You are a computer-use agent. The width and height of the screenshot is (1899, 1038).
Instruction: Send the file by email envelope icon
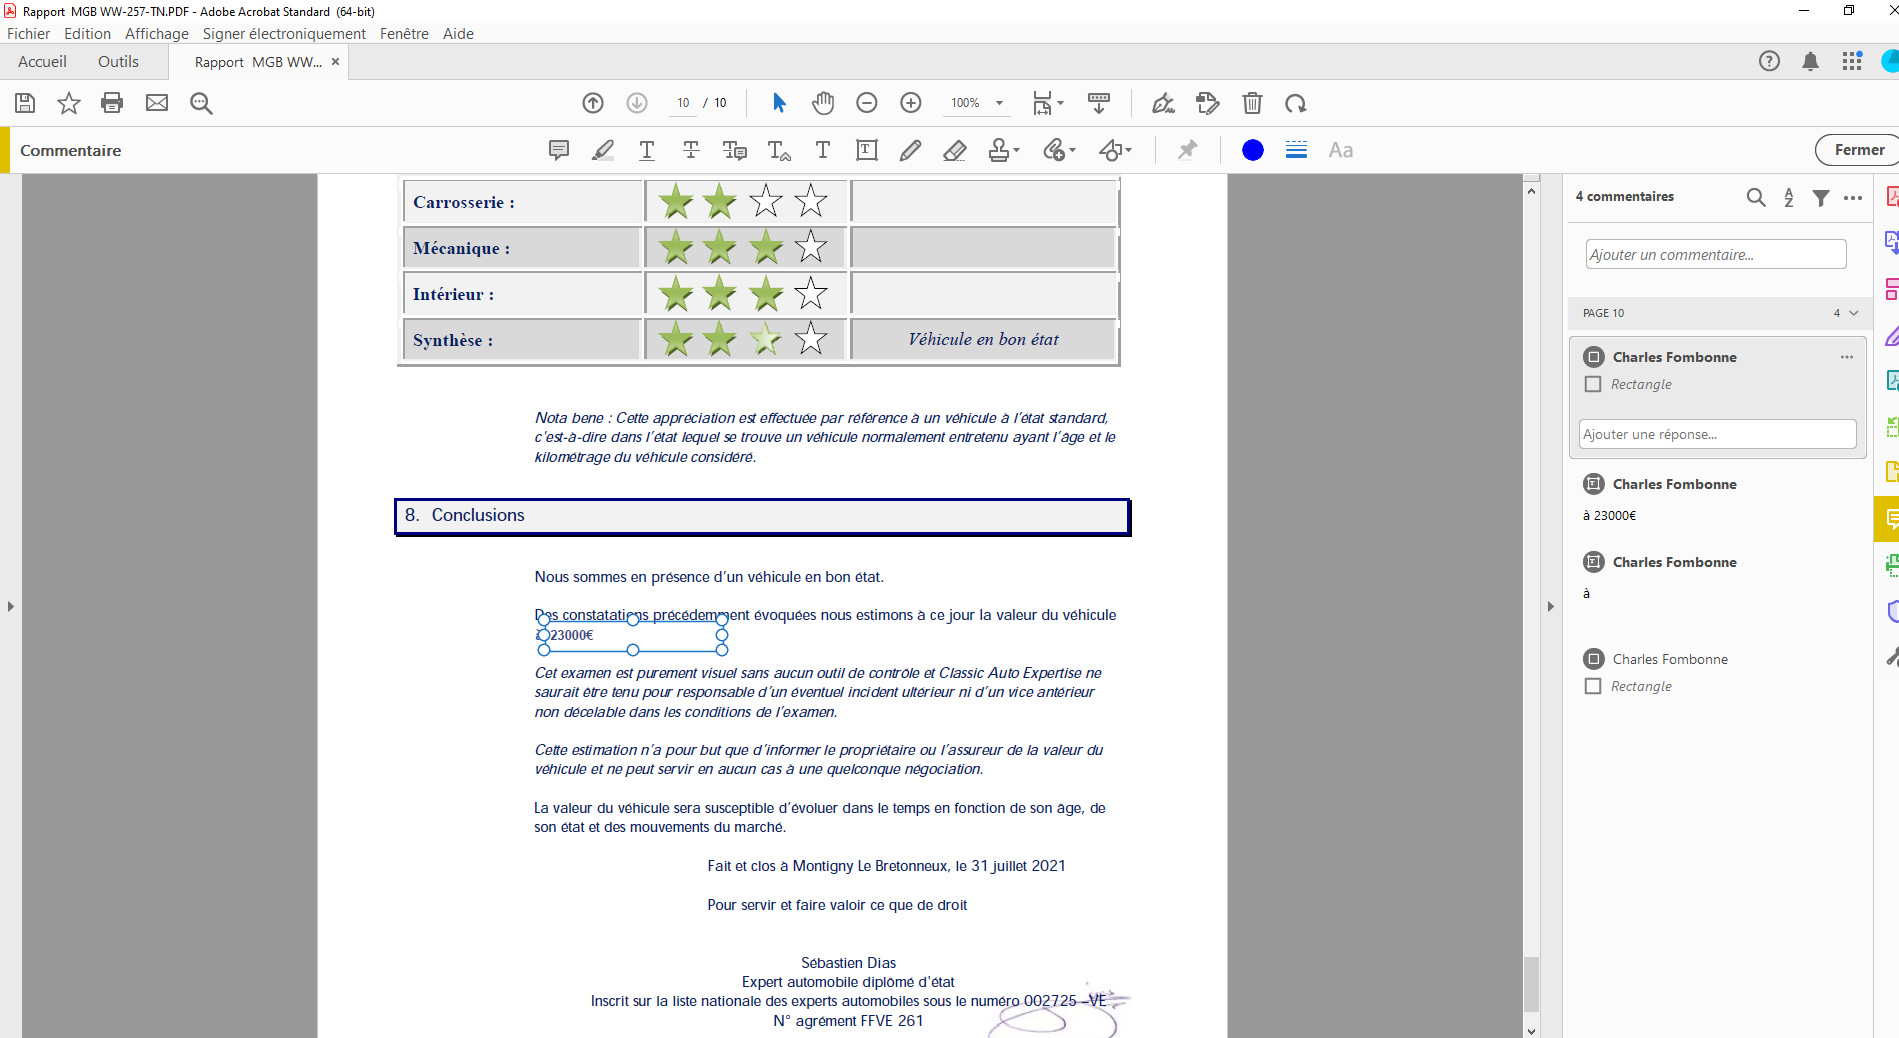click(x=157, y=103)
